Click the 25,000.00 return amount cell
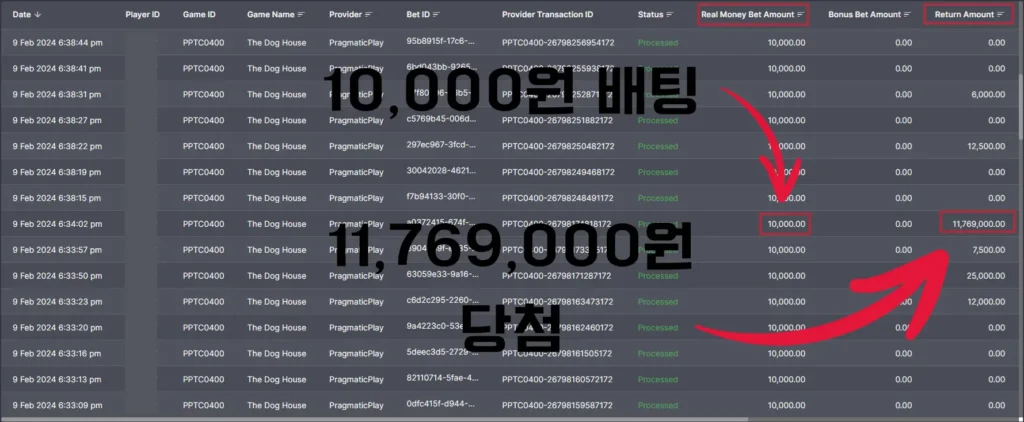 coord(986,276)
